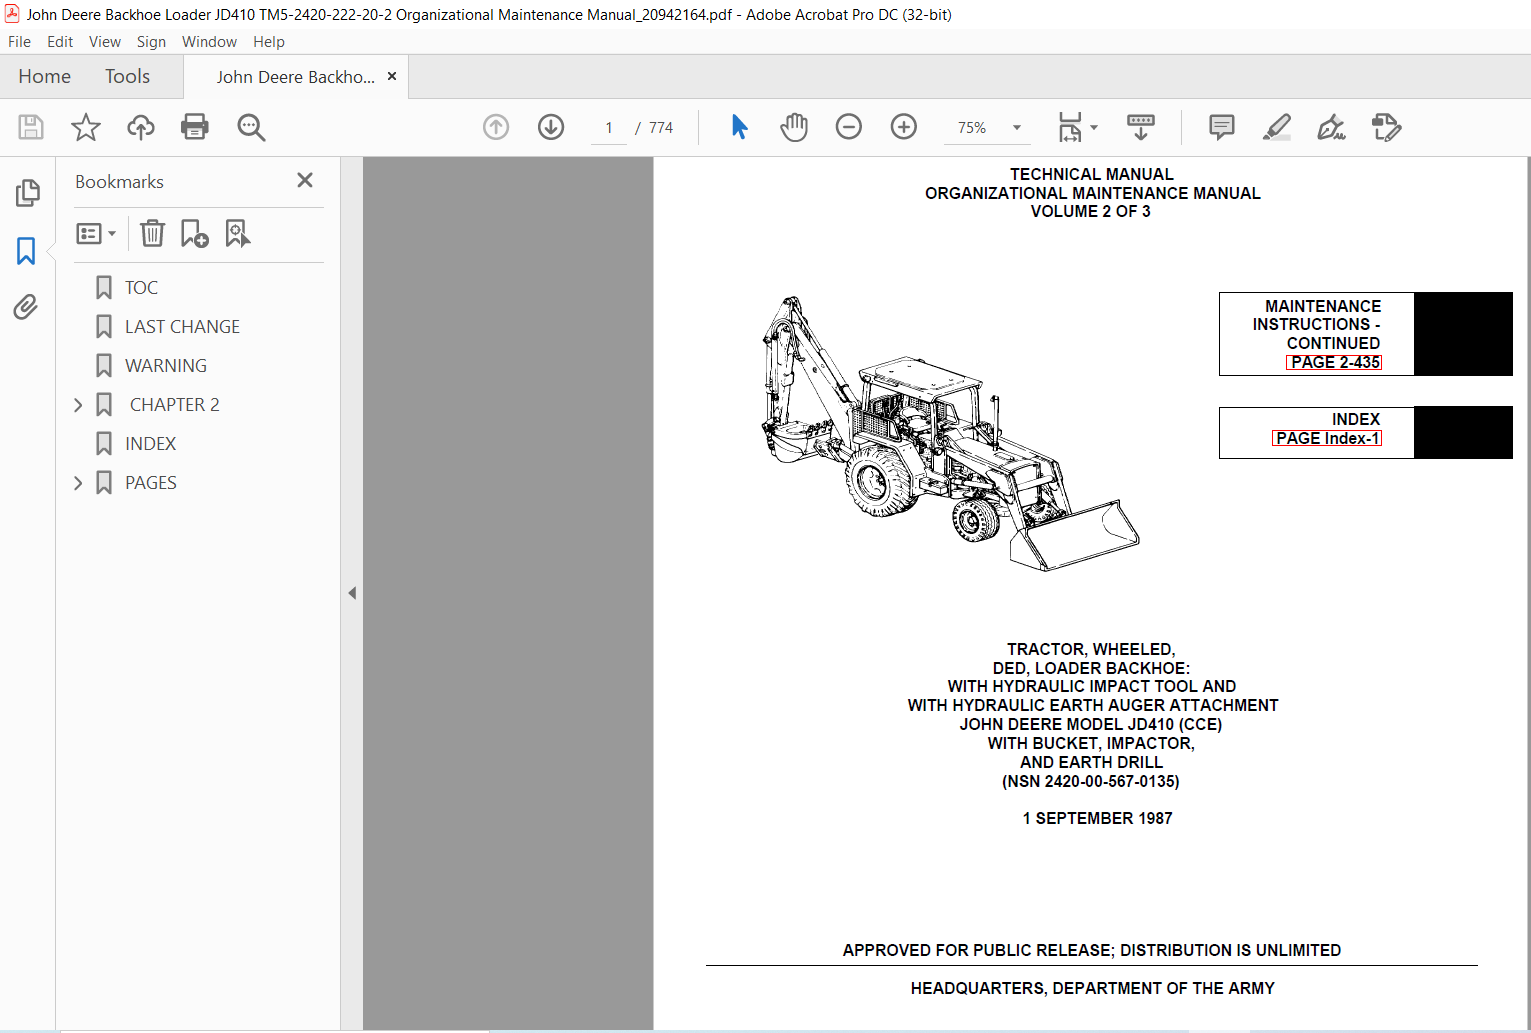Go to next page arrow
1531x1033 pixels.
(551, 127)
